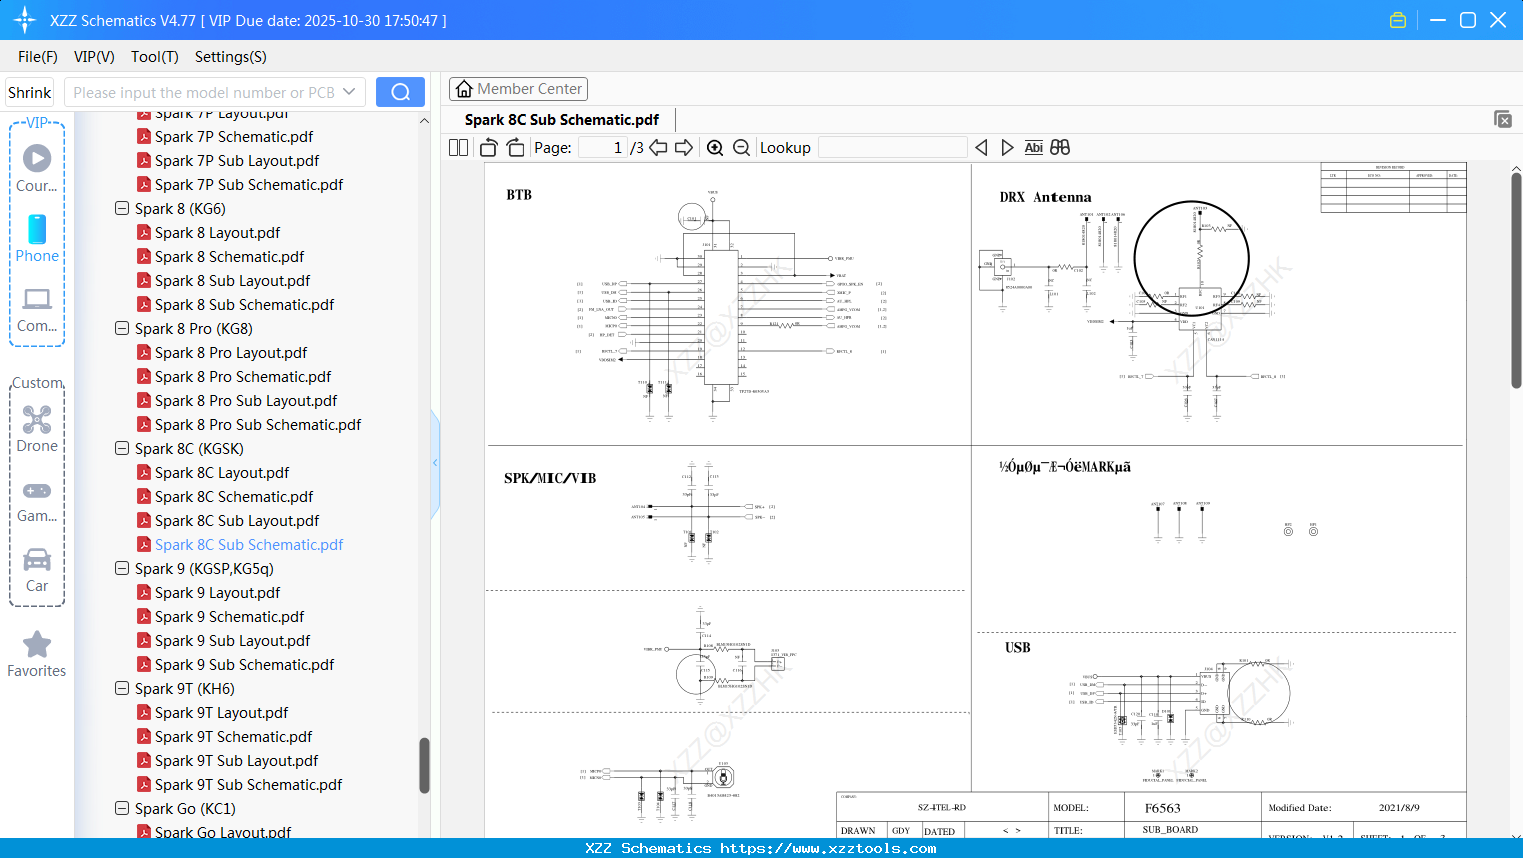Screen dimensions: 1523x858
Task: Toggle the Abi match-case search option
Action: tap(1033, 147)
